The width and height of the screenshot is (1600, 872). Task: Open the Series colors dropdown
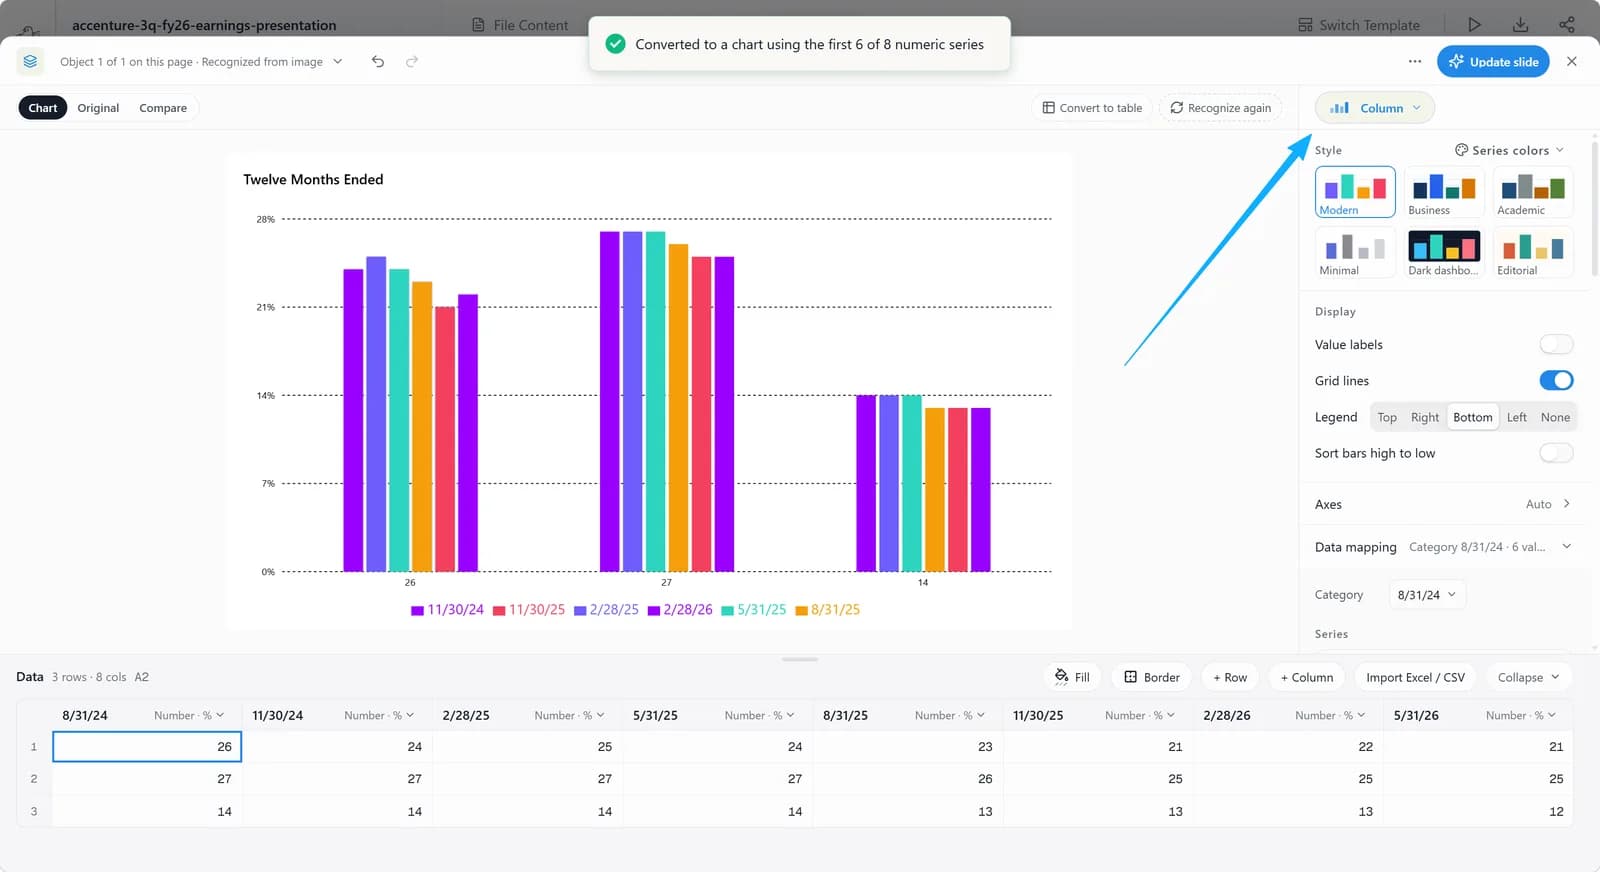(x=1510, y=150)
